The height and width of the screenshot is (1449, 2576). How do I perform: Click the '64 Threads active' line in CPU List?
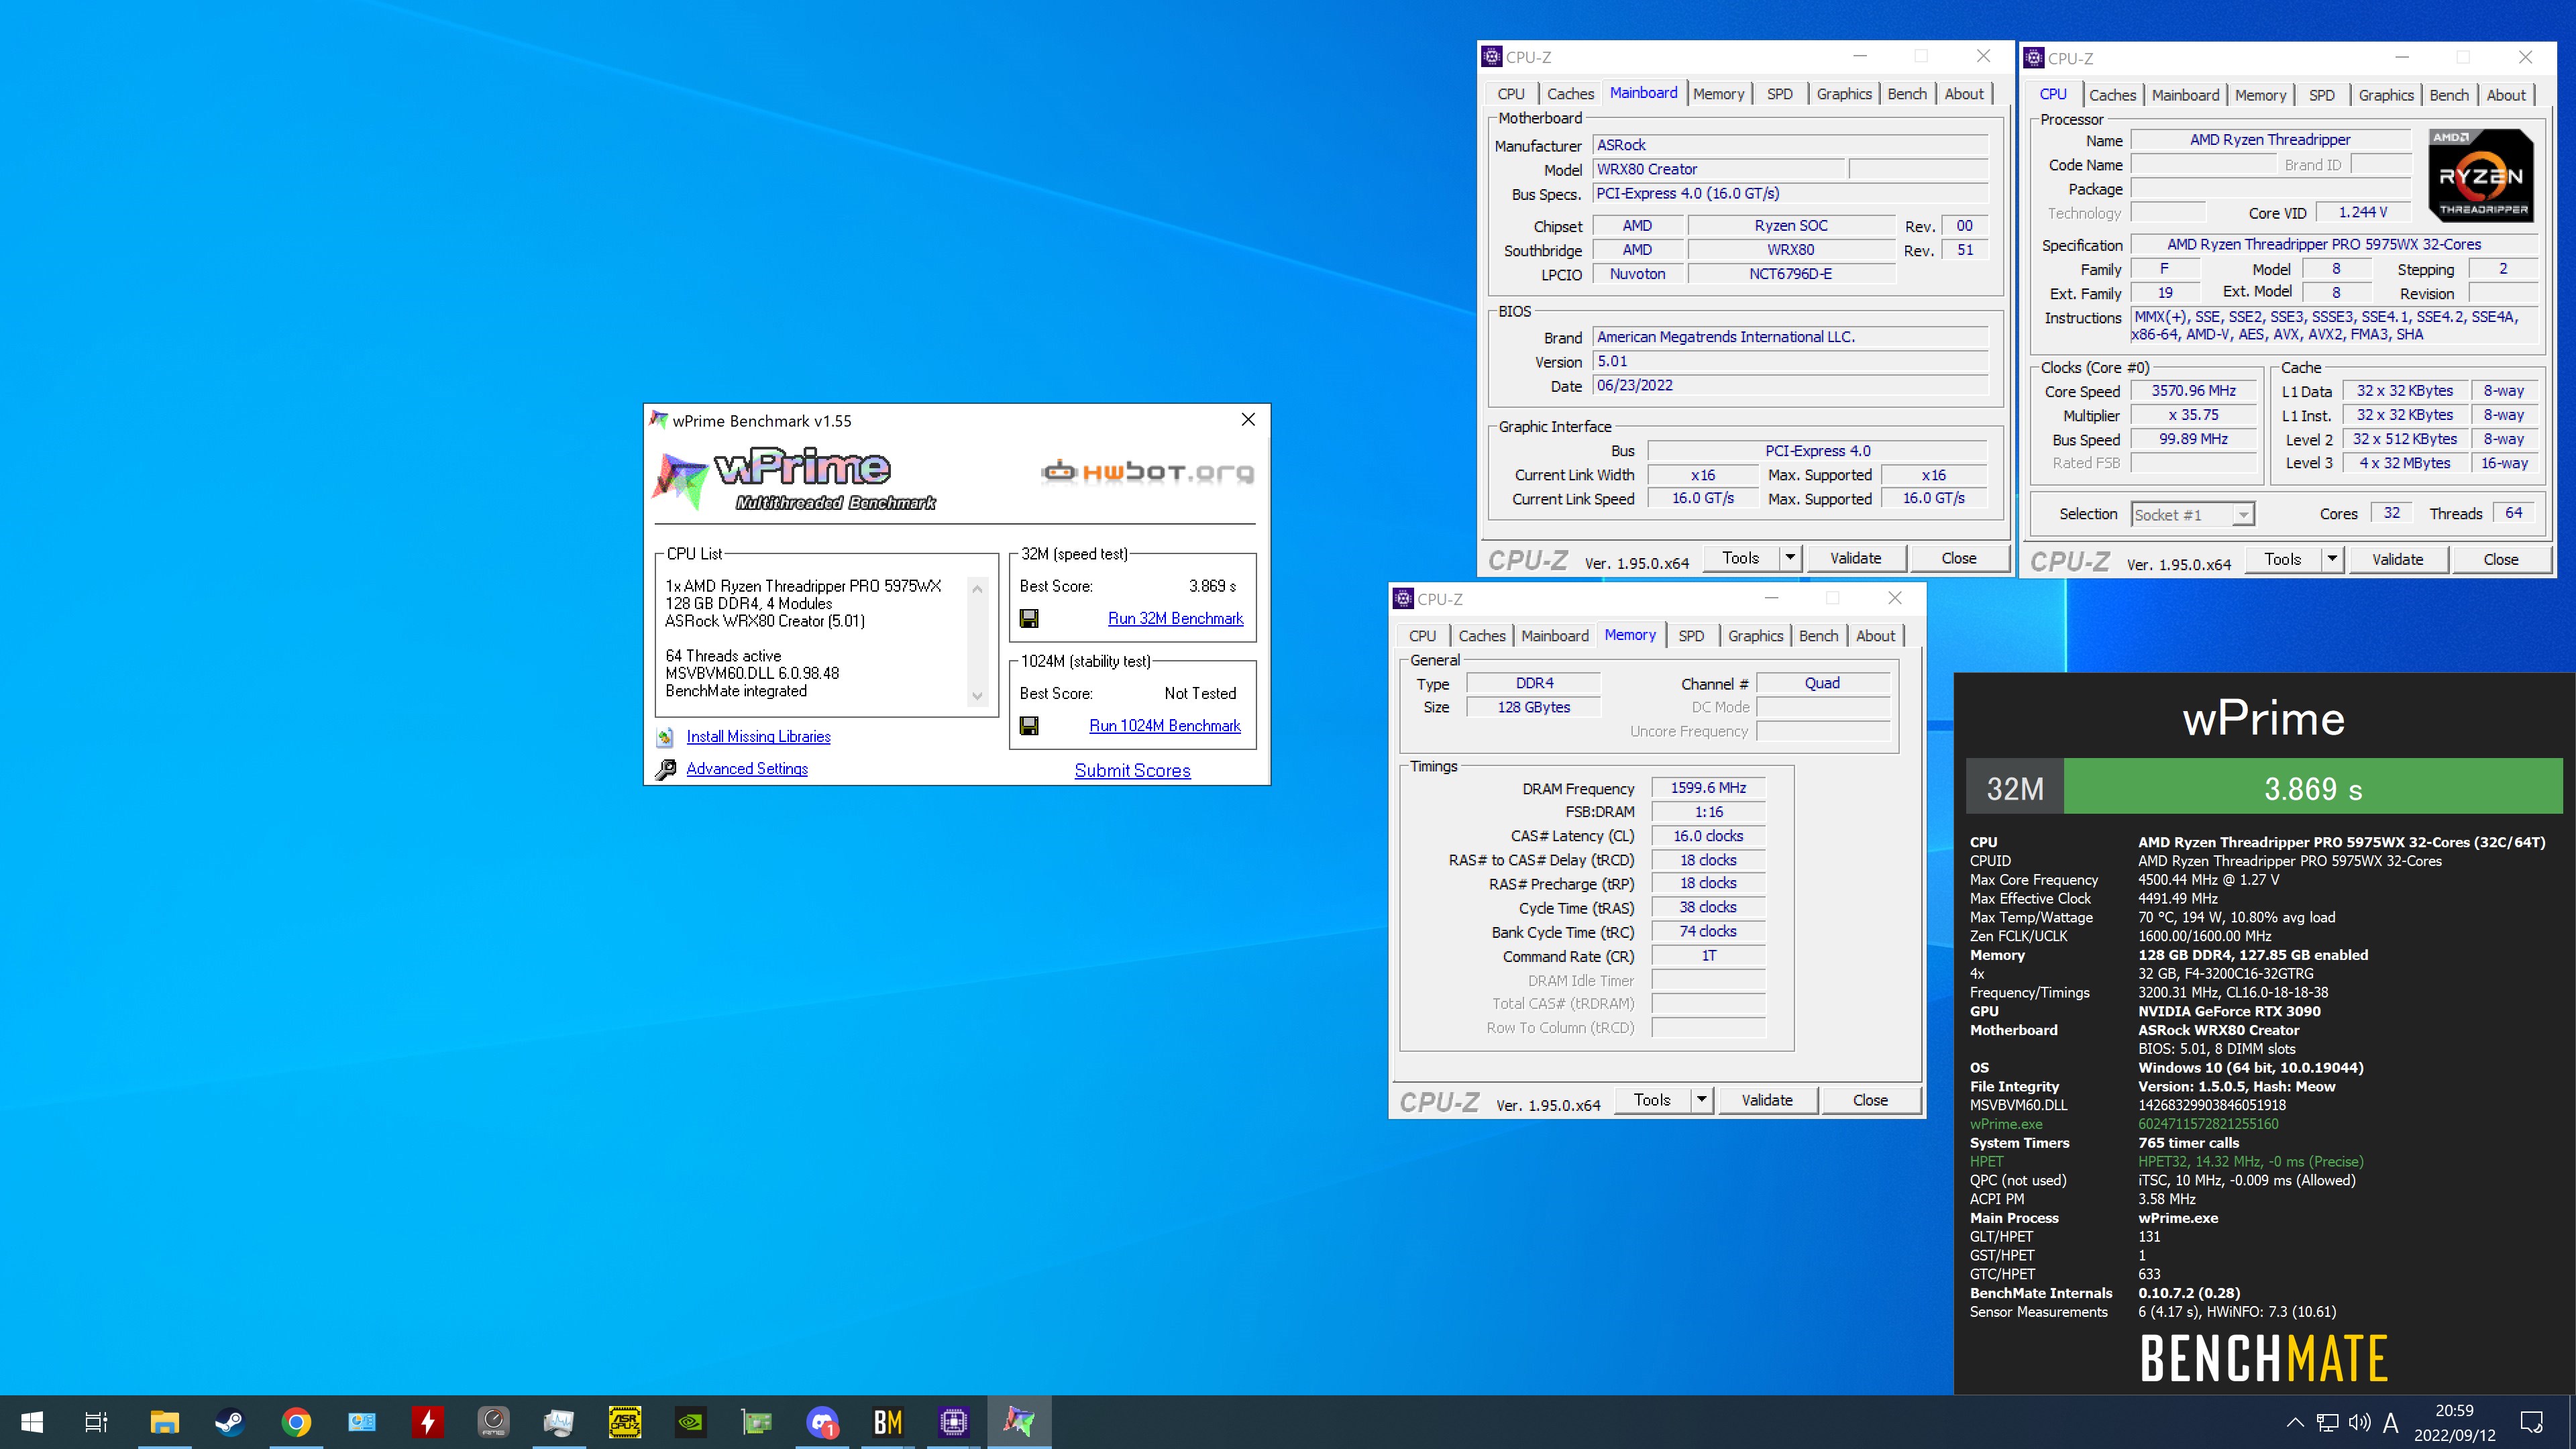point(723,656)
